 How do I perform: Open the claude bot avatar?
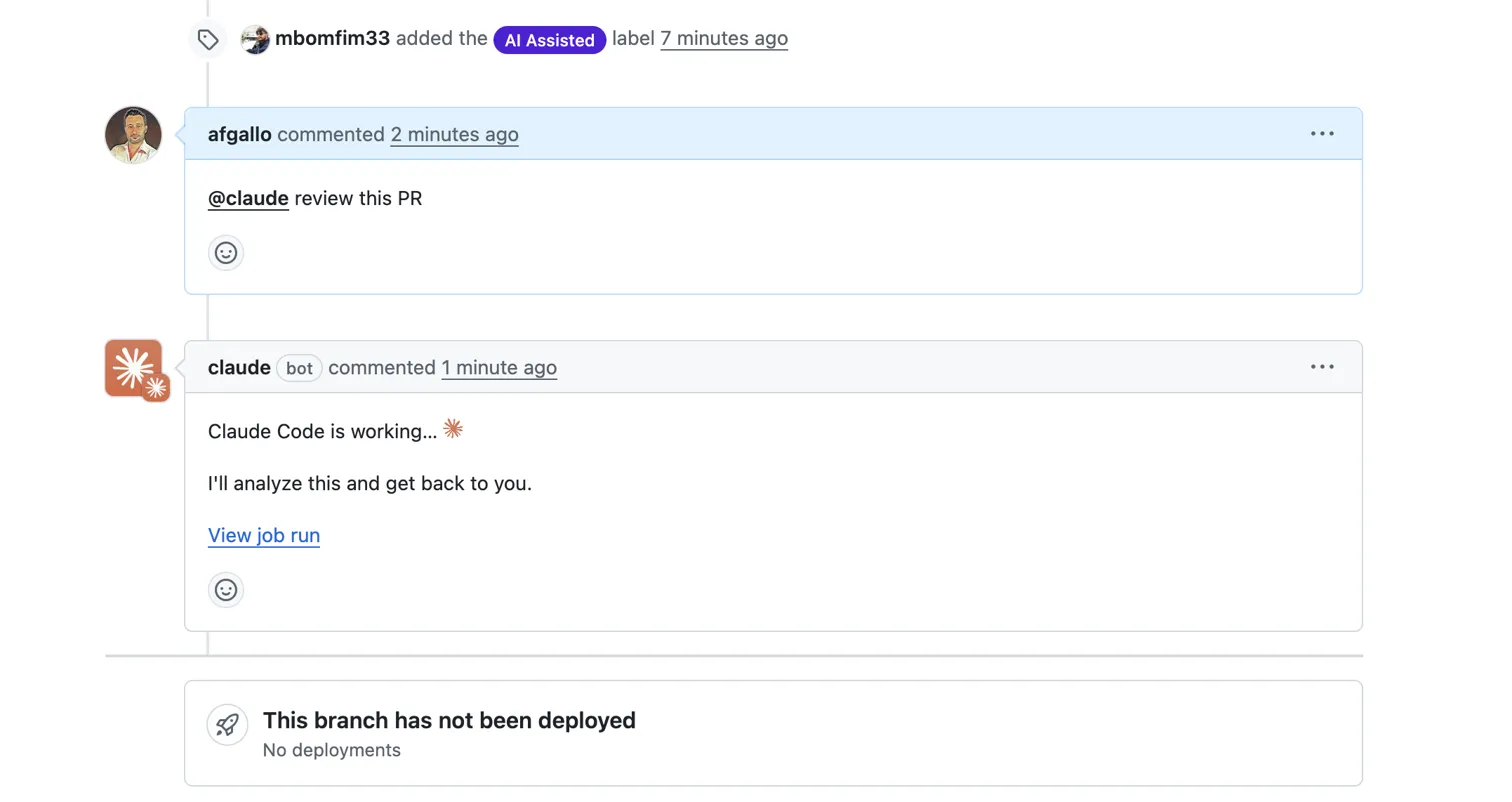pos(134,368)
